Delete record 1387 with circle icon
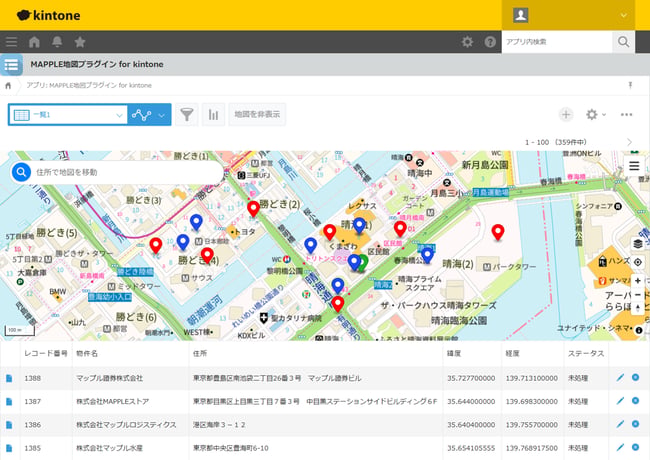This screenshot has height=460, width=650. pyautogui.click(x=635, y=401)
